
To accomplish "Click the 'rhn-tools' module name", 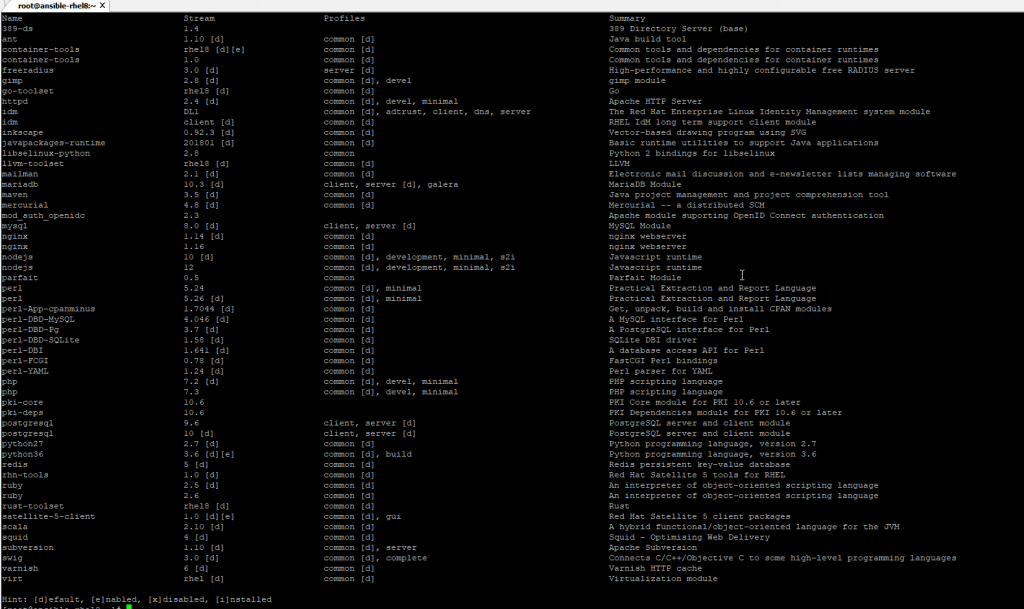I will coord(25,475).
